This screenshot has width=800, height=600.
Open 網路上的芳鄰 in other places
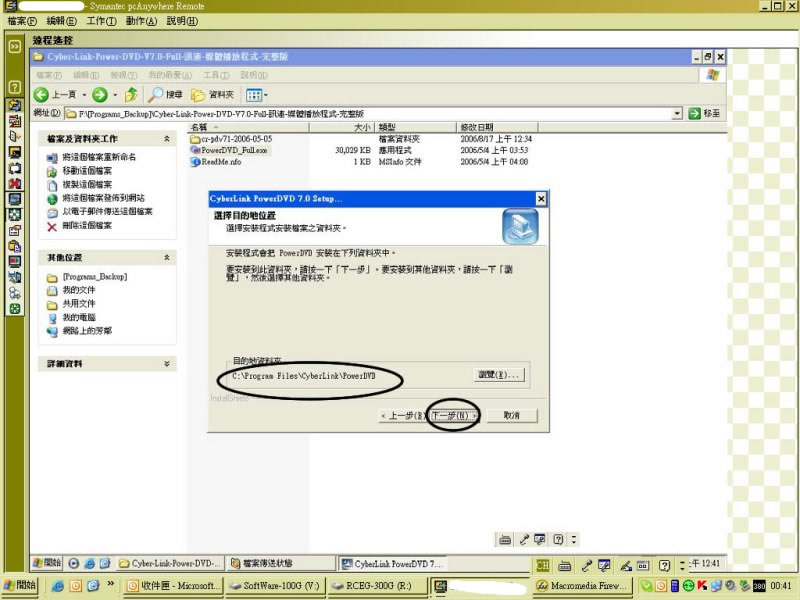(87, 331)
